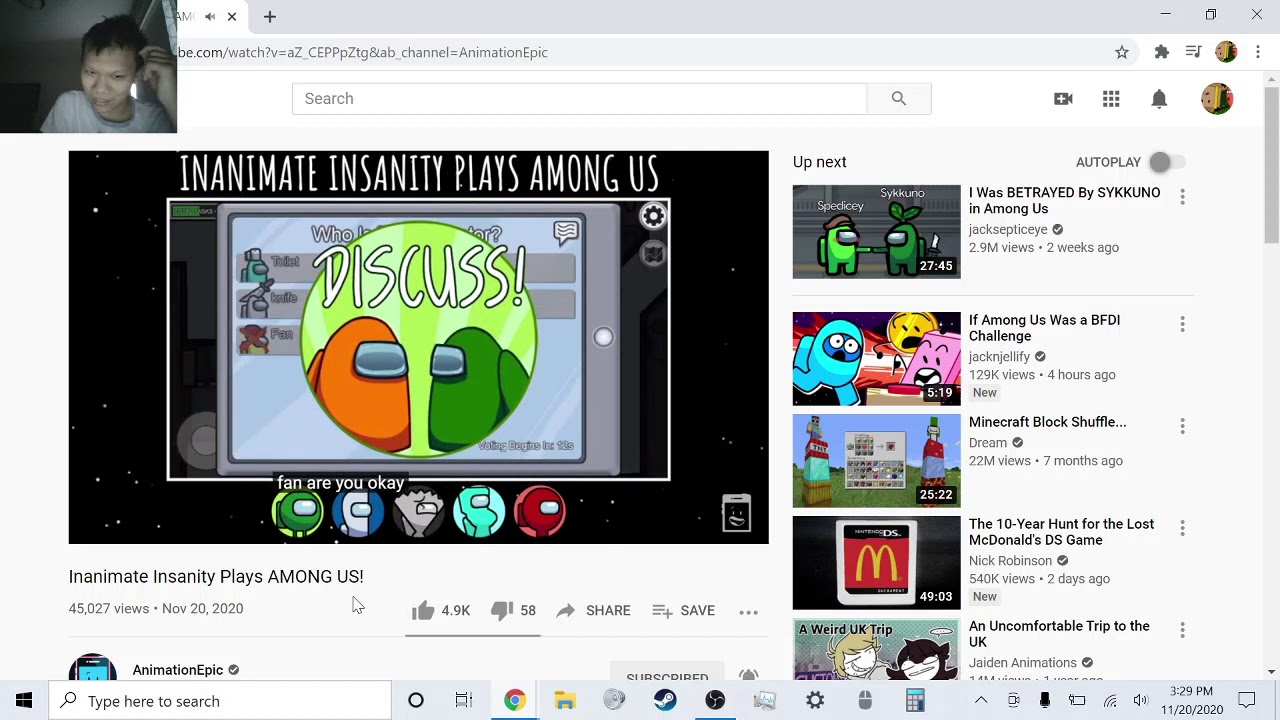Image resolution: width=1280 pixels, height=720 pixels.
Task: Open Wi-Fi network tray icon
Action: point(1110,701)
